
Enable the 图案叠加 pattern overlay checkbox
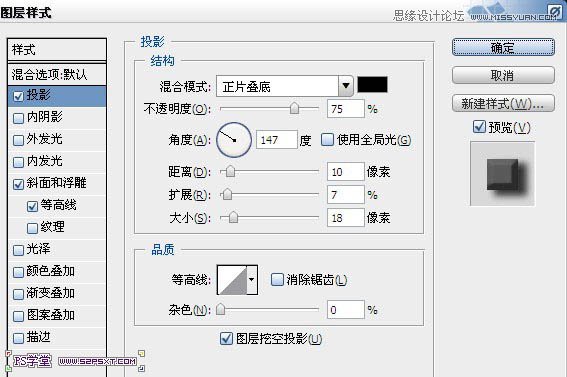coord(18,316)
